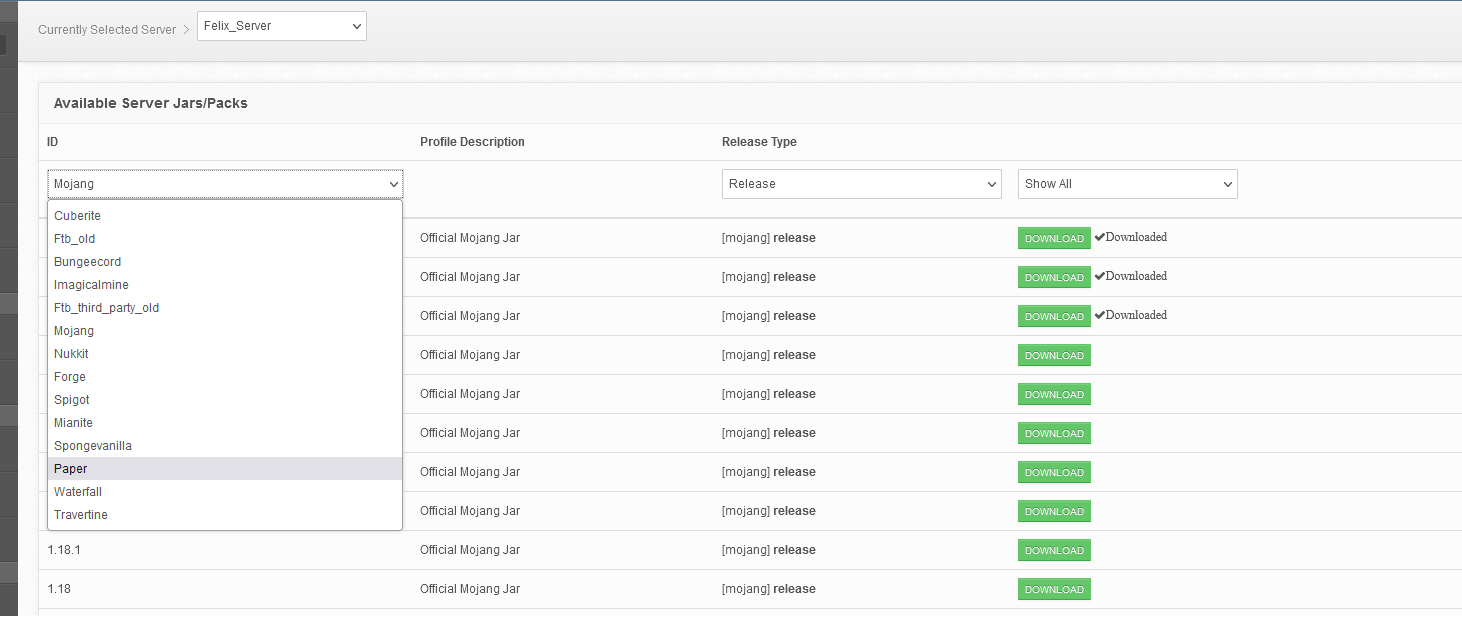Open the Felix_Server selection dropdown
The width and height of the screenshot is (1462, 618).
pos(281,27)
